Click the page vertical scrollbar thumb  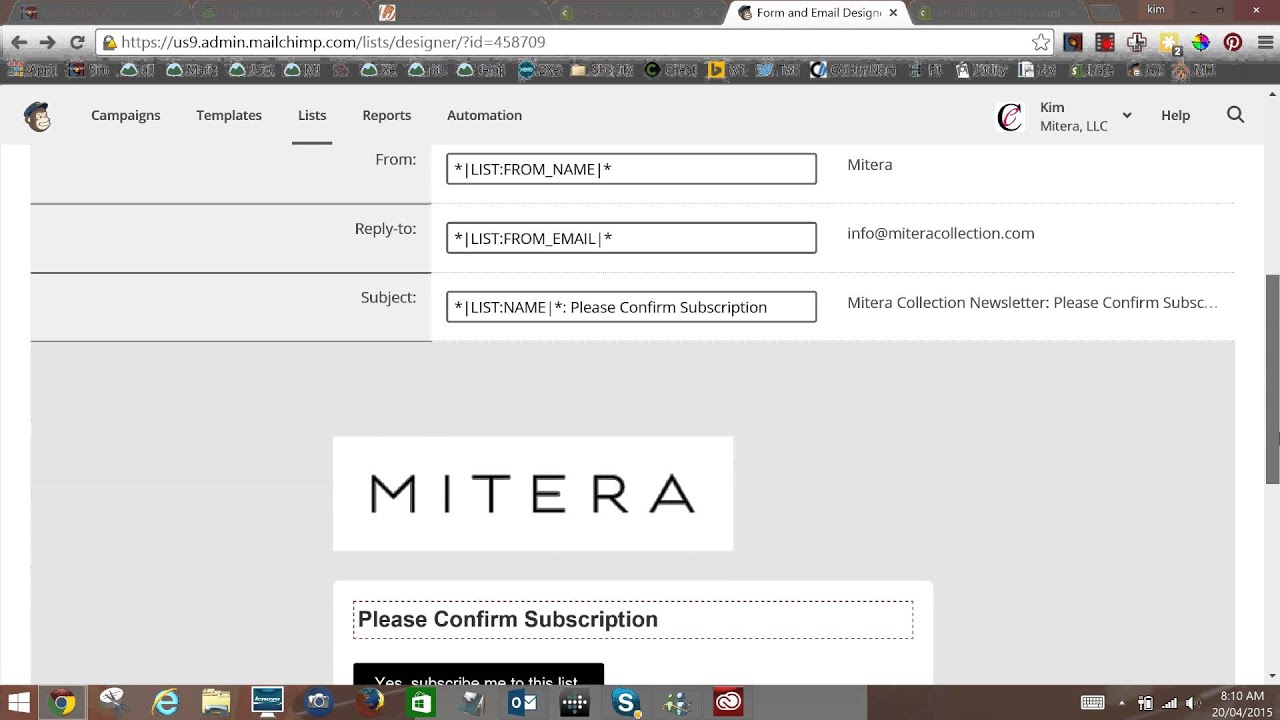(x=1272, y=379)
